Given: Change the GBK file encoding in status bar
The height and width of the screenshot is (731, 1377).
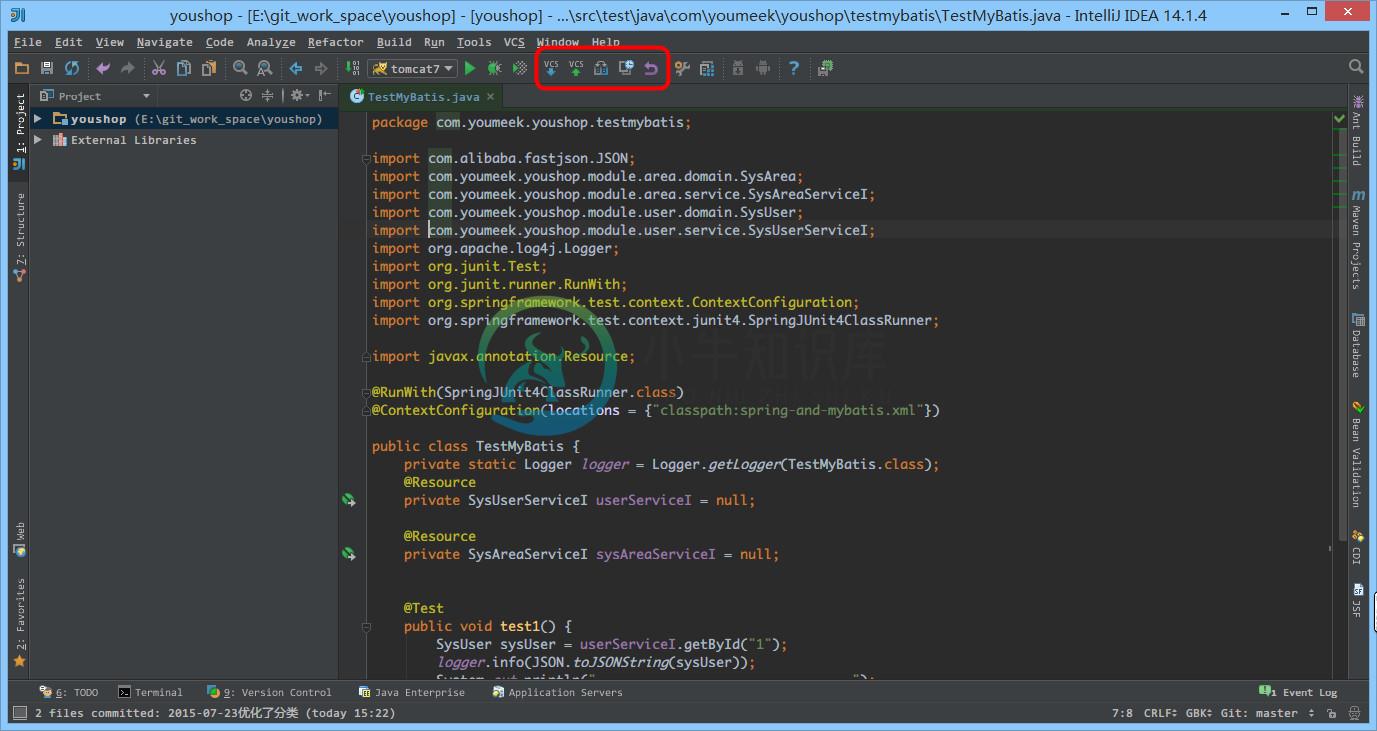Looking at the screenshot, I should click(1200, 713).
